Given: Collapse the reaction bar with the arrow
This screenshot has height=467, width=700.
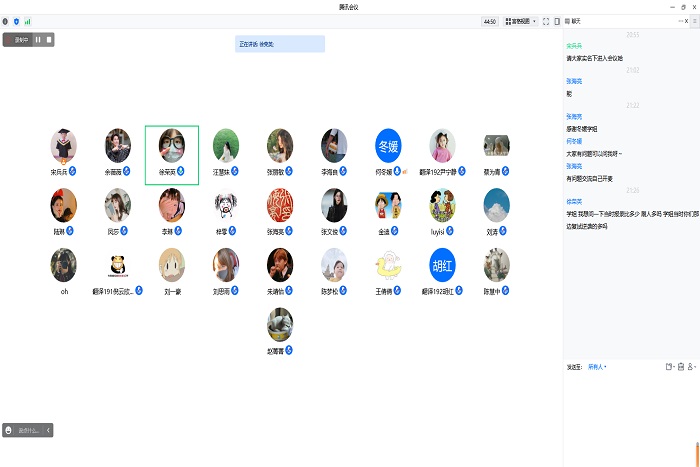Looking at the screenshot, I should pos(49,430).
